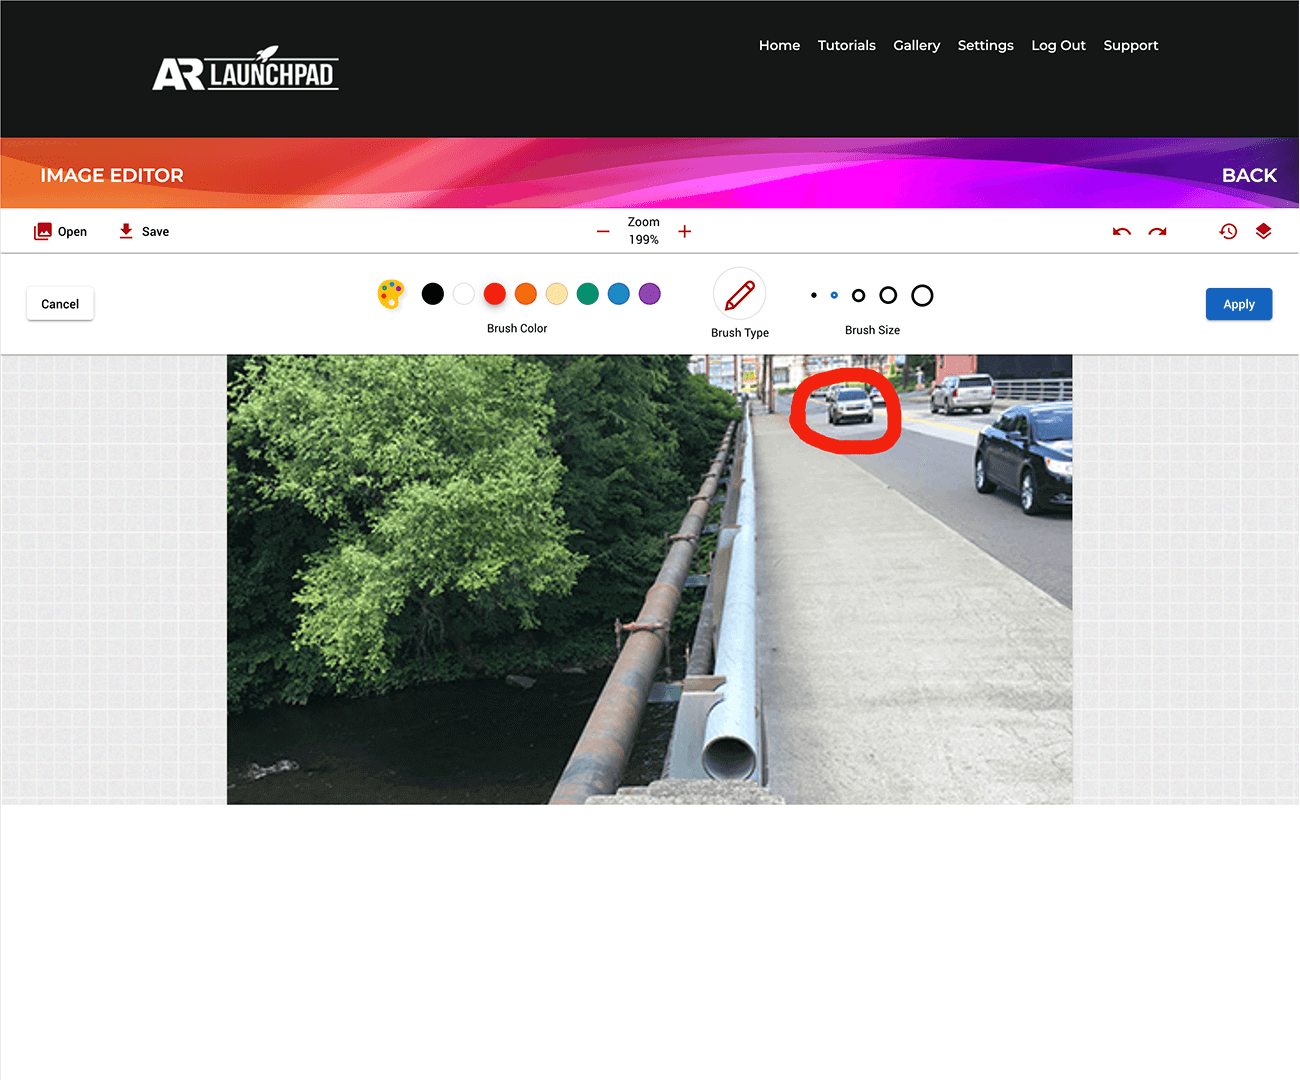Click the Log Out link
Viewport: 1300px width, 1080px height.
(1059, 45)
